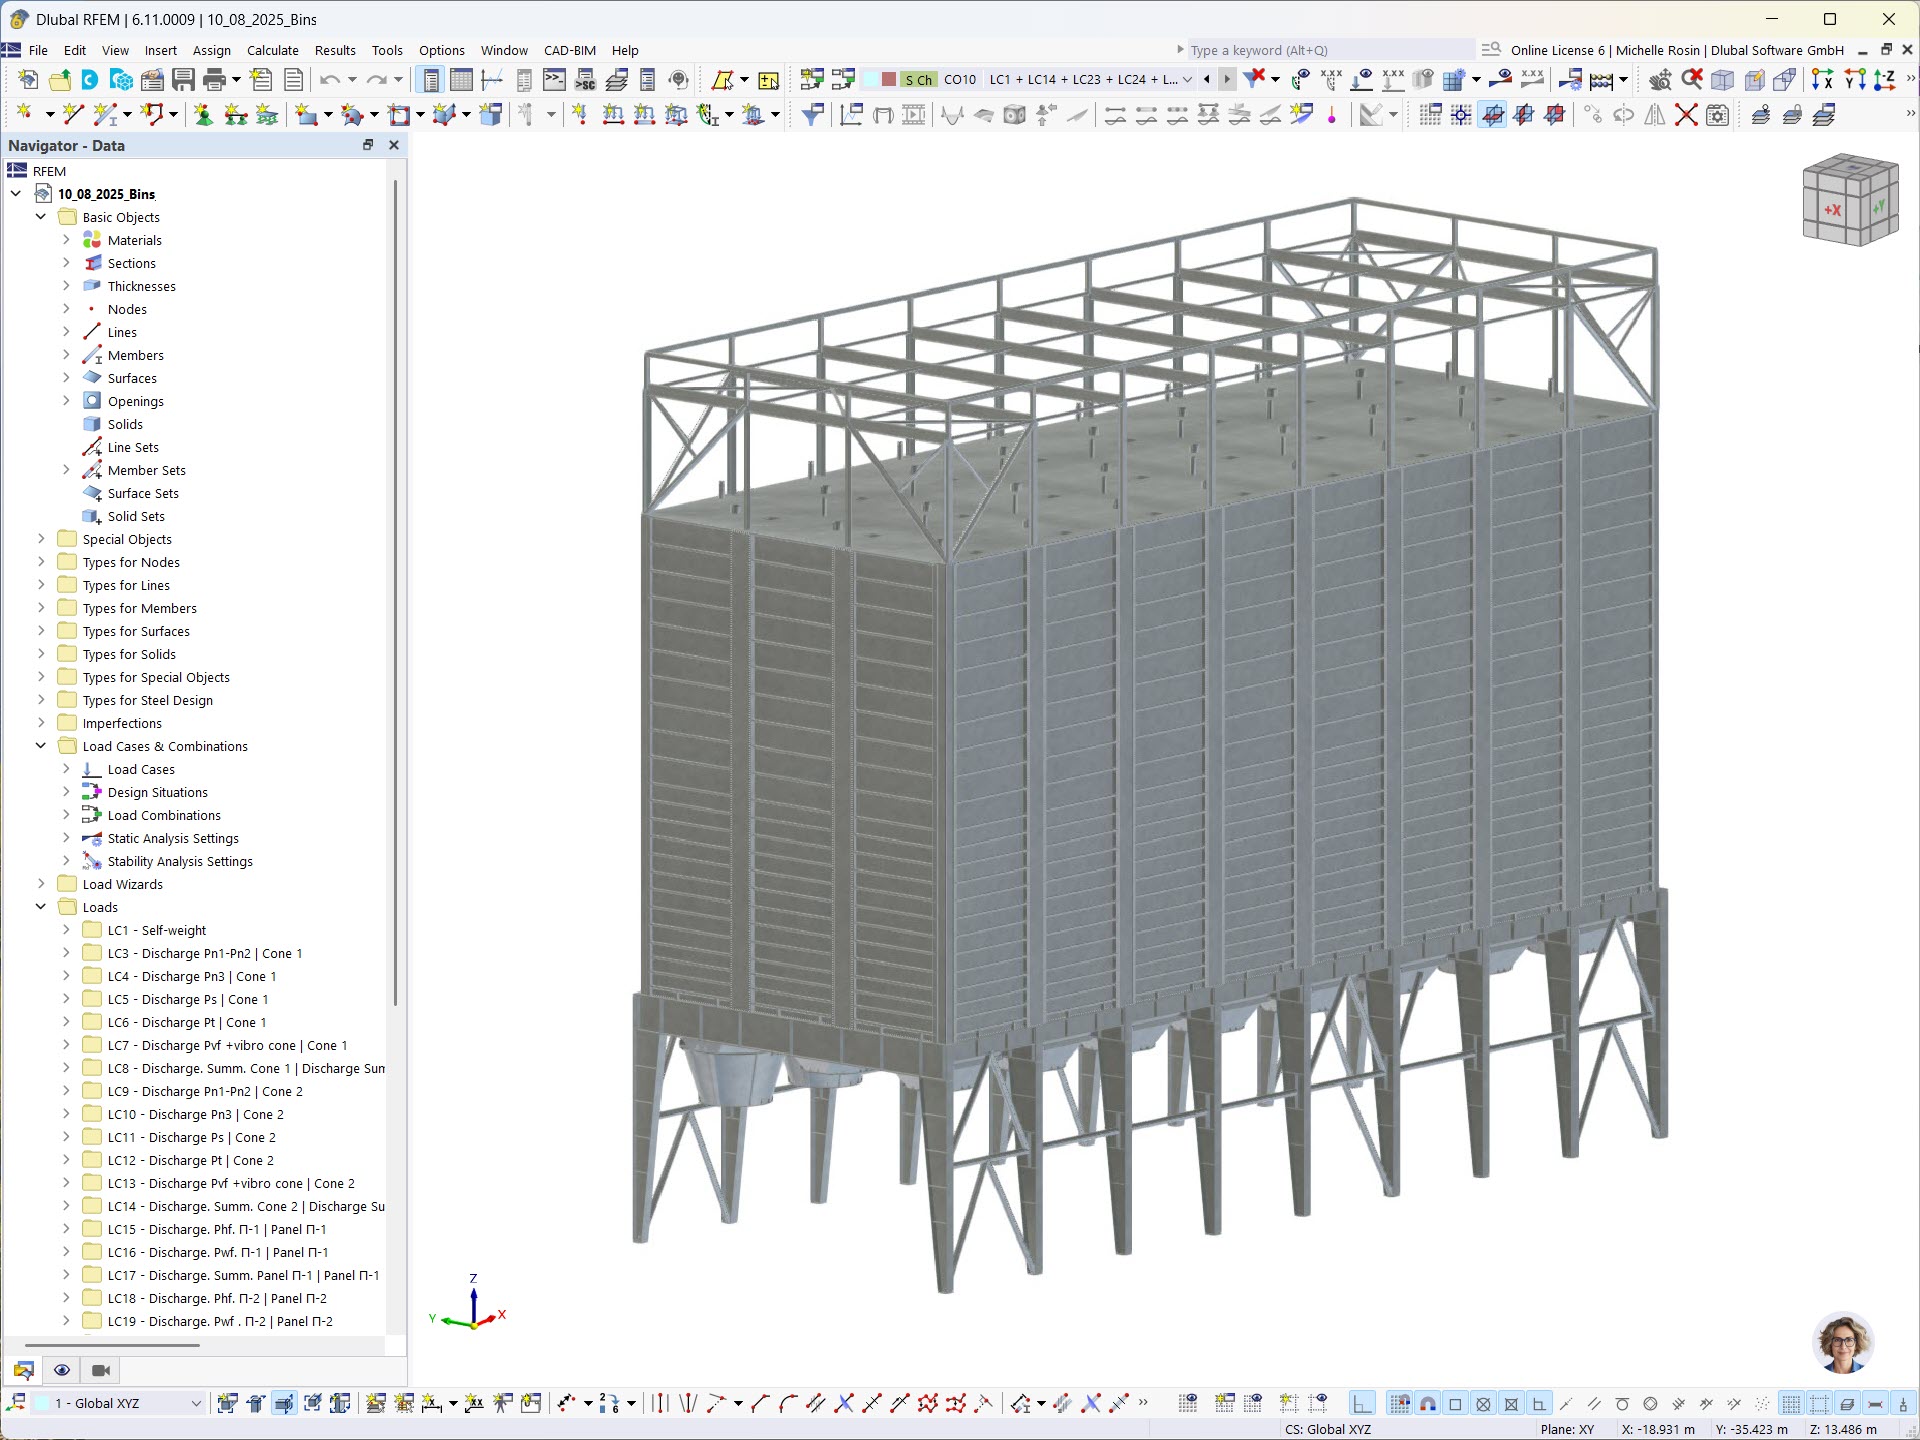Toggle the visibility eye icon below the navigator
This screenshot has height=1440, width=1920.
(62, 1370)
